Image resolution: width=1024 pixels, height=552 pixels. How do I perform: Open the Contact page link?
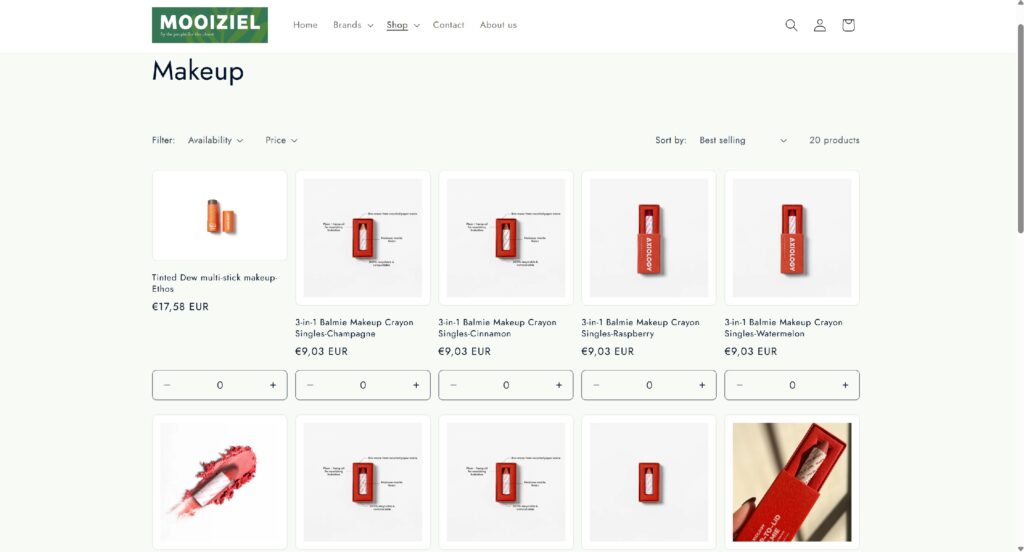coord(448,25)
